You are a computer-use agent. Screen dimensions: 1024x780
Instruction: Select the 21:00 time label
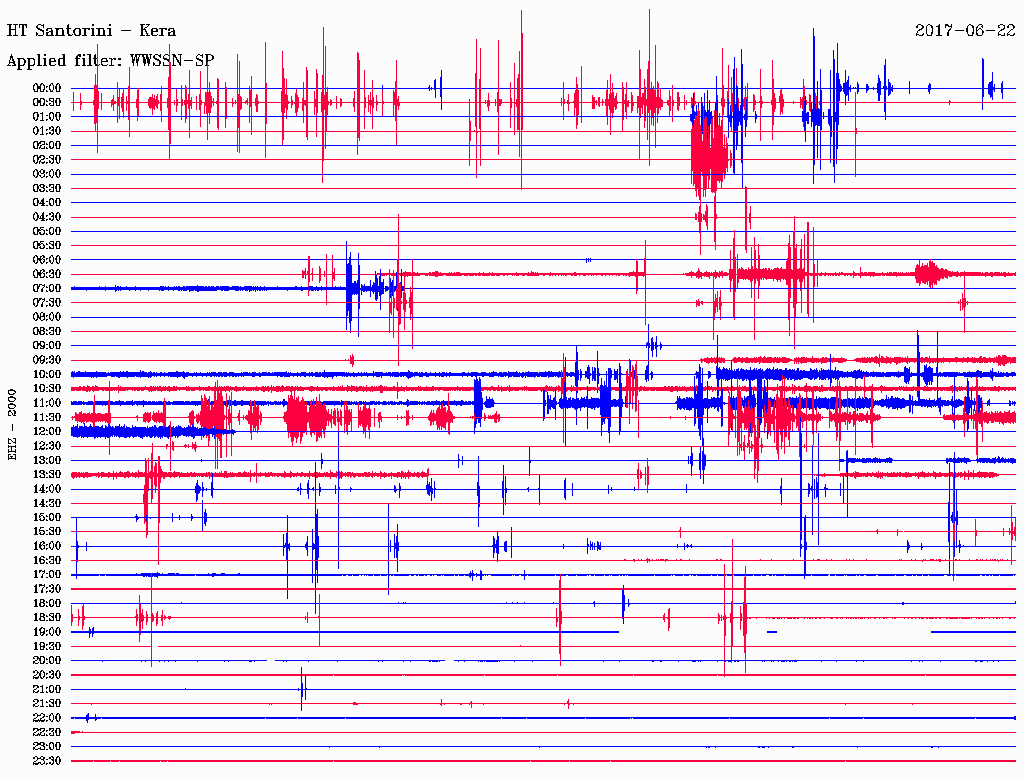[x=47, y=690]
